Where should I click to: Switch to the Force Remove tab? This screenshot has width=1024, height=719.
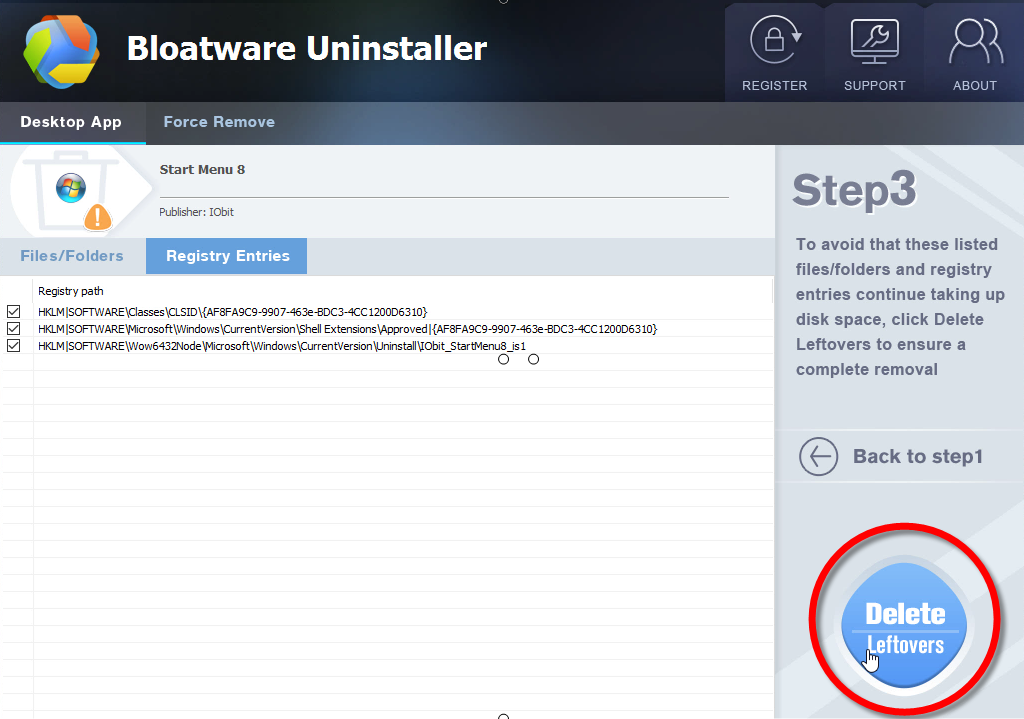tap(219, 122)
